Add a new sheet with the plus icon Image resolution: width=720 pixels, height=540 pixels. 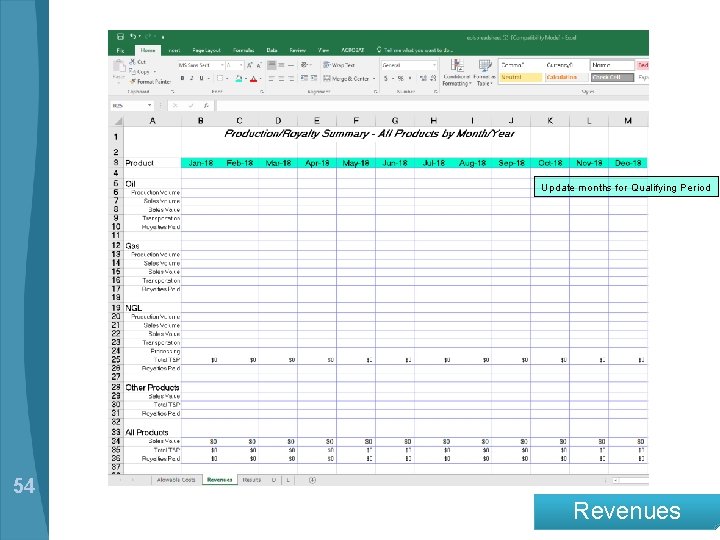pos(312,480)
